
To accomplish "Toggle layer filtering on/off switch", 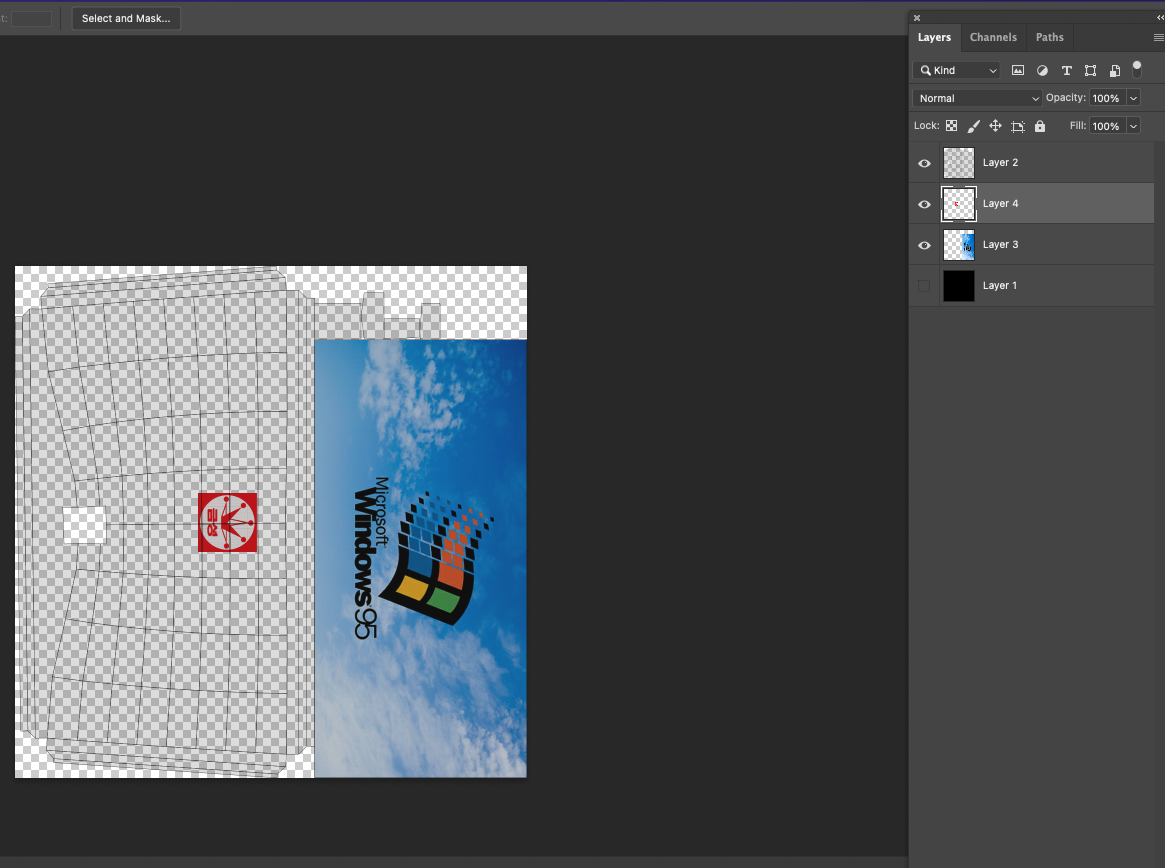I will pyautogui.click(x=1137, y=69).
